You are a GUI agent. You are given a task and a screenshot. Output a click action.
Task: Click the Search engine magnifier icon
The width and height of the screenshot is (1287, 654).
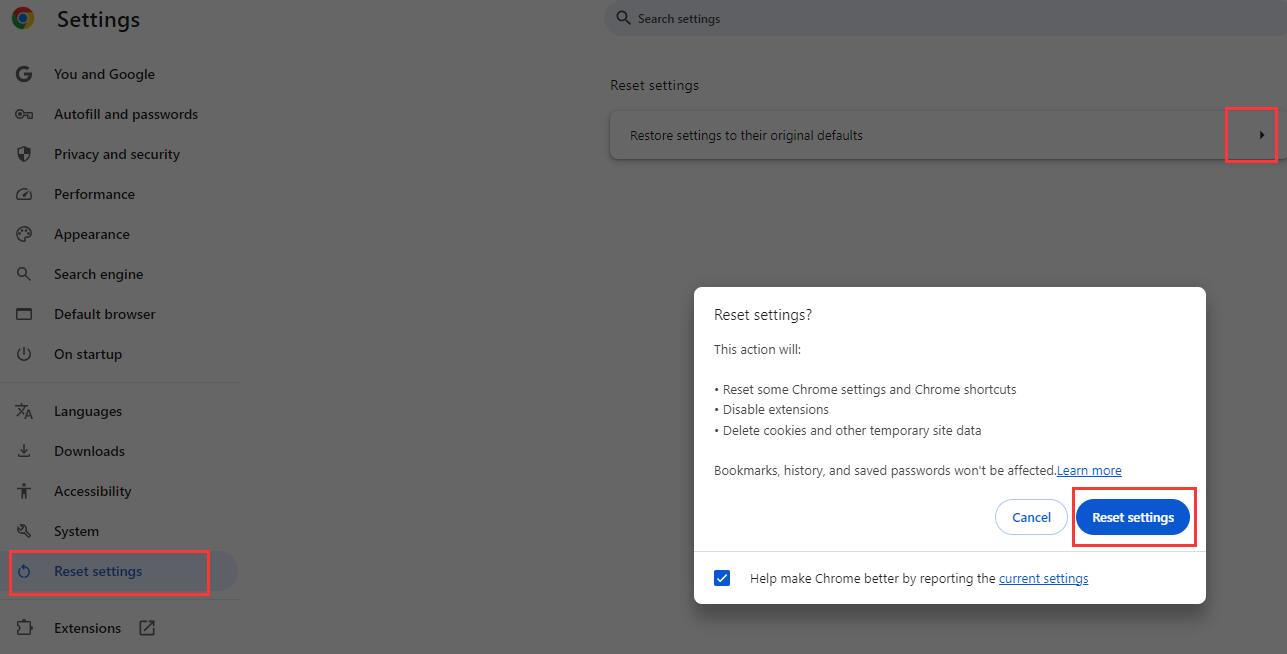pyautogui.click(x=23, y=273)
